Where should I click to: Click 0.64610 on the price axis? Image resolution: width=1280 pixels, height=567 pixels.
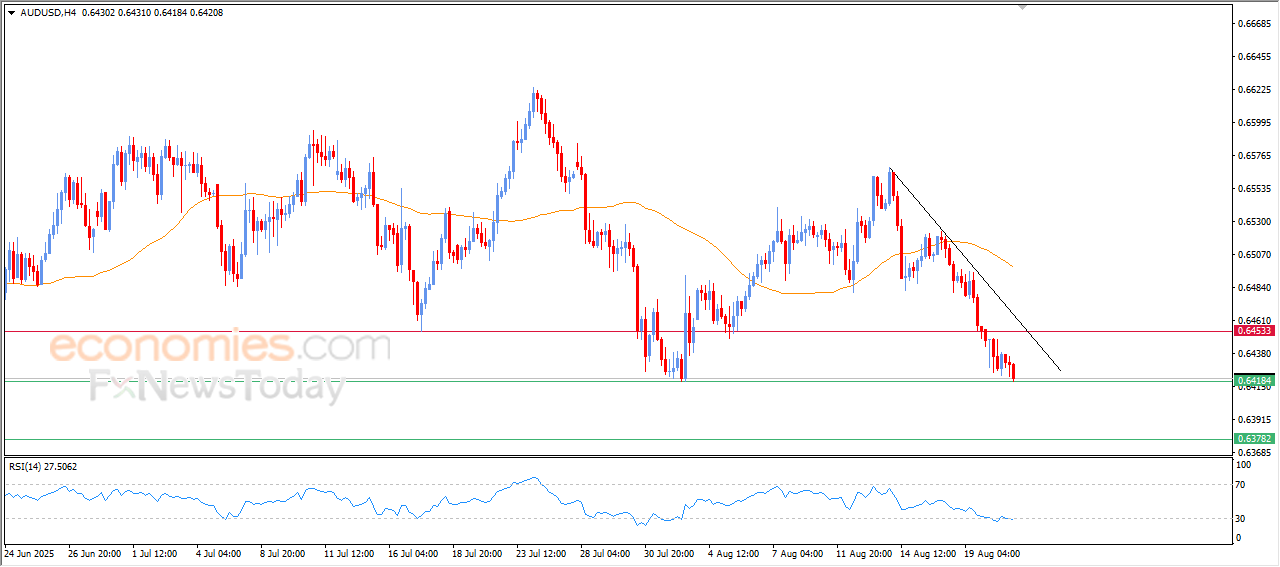click(1254, 320)
